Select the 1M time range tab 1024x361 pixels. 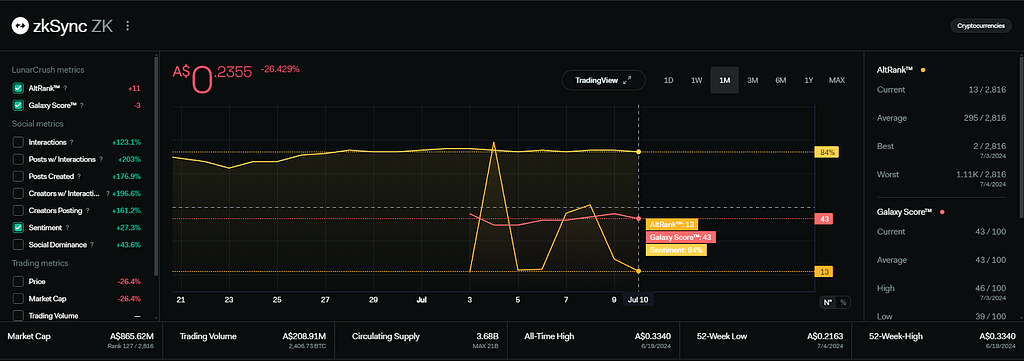coord(725,80)
